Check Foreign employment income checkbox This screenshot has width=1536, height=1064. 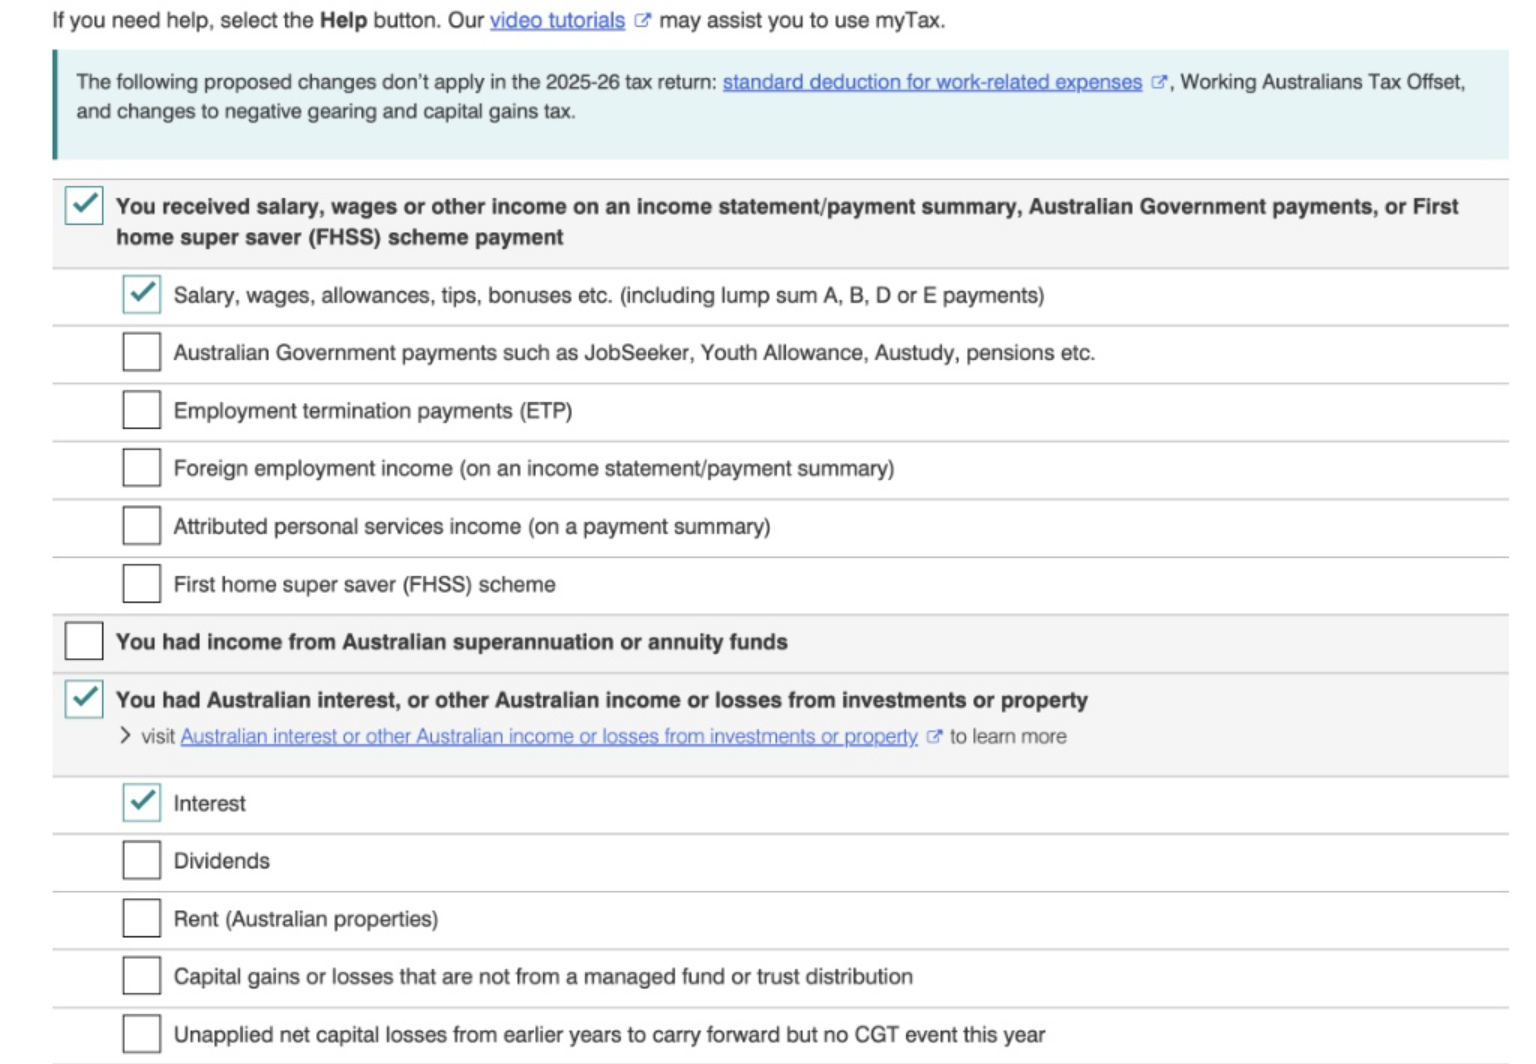142,468
